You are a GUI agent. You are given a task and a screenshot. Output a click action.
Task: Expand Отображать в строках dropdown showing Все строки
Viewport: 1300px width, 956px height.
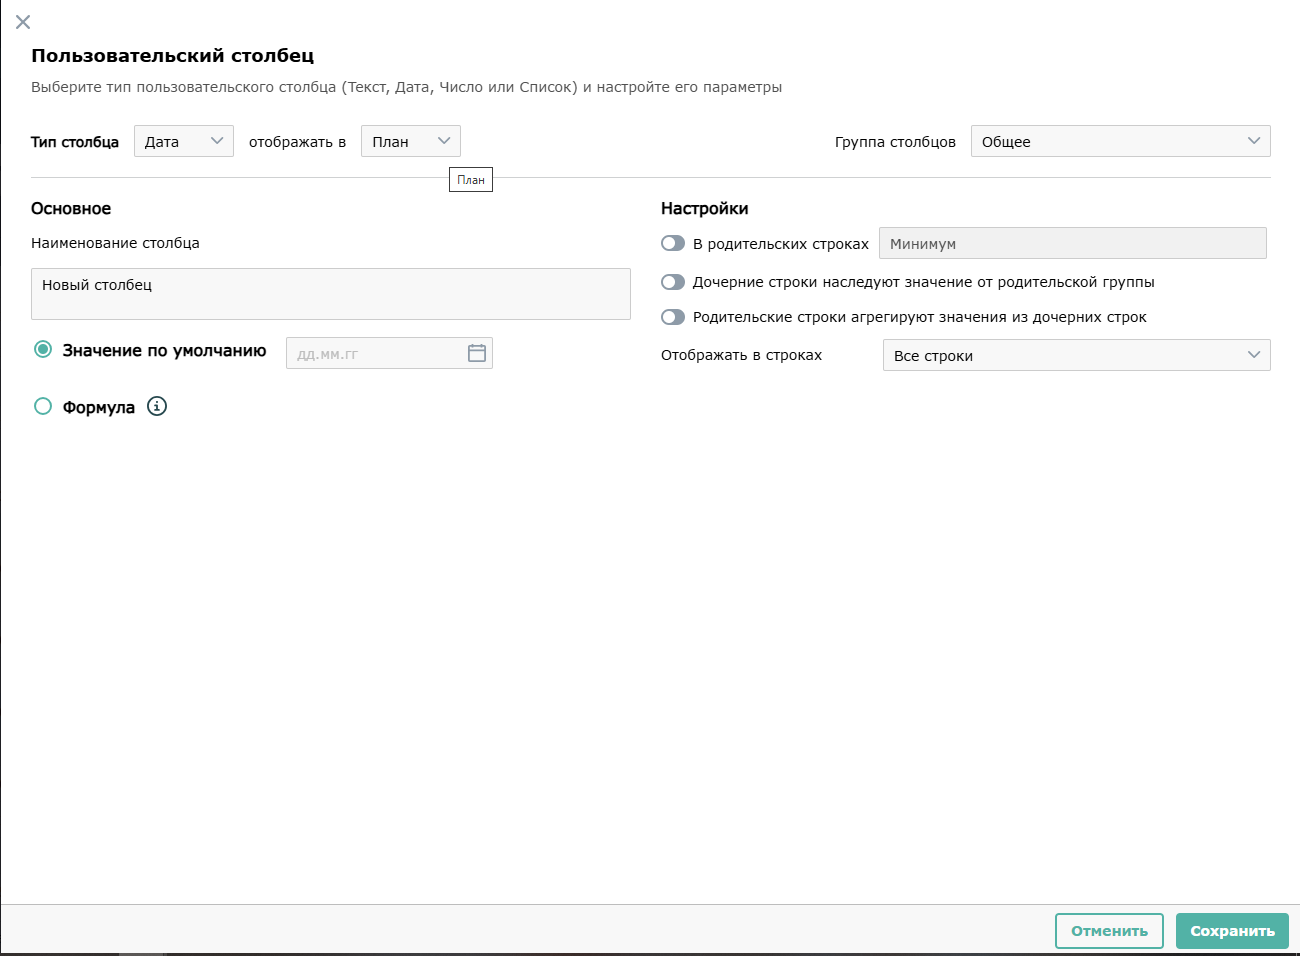(1075, 355)
